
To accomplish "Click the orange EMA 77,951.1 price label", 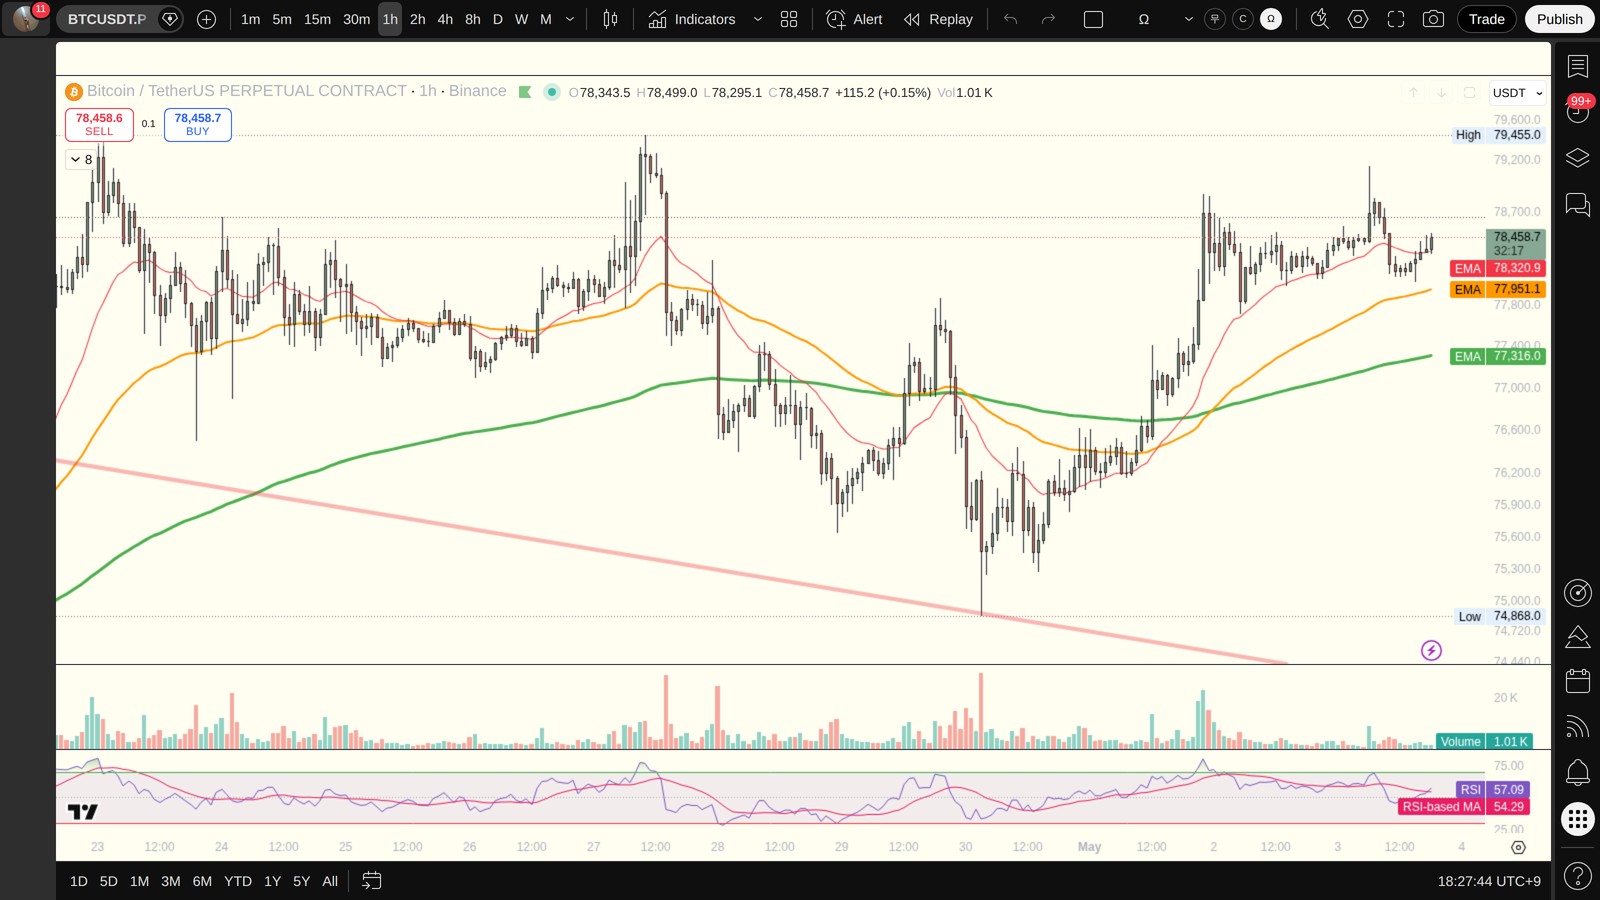I will [1498, 289].
